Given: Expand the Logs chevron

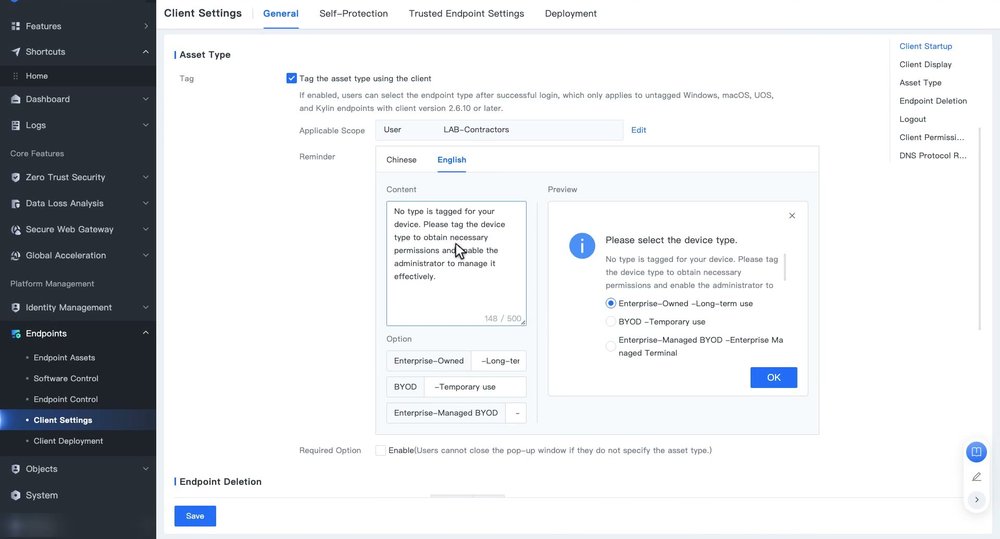Looking at the screenshot, I should pos(145,125).
